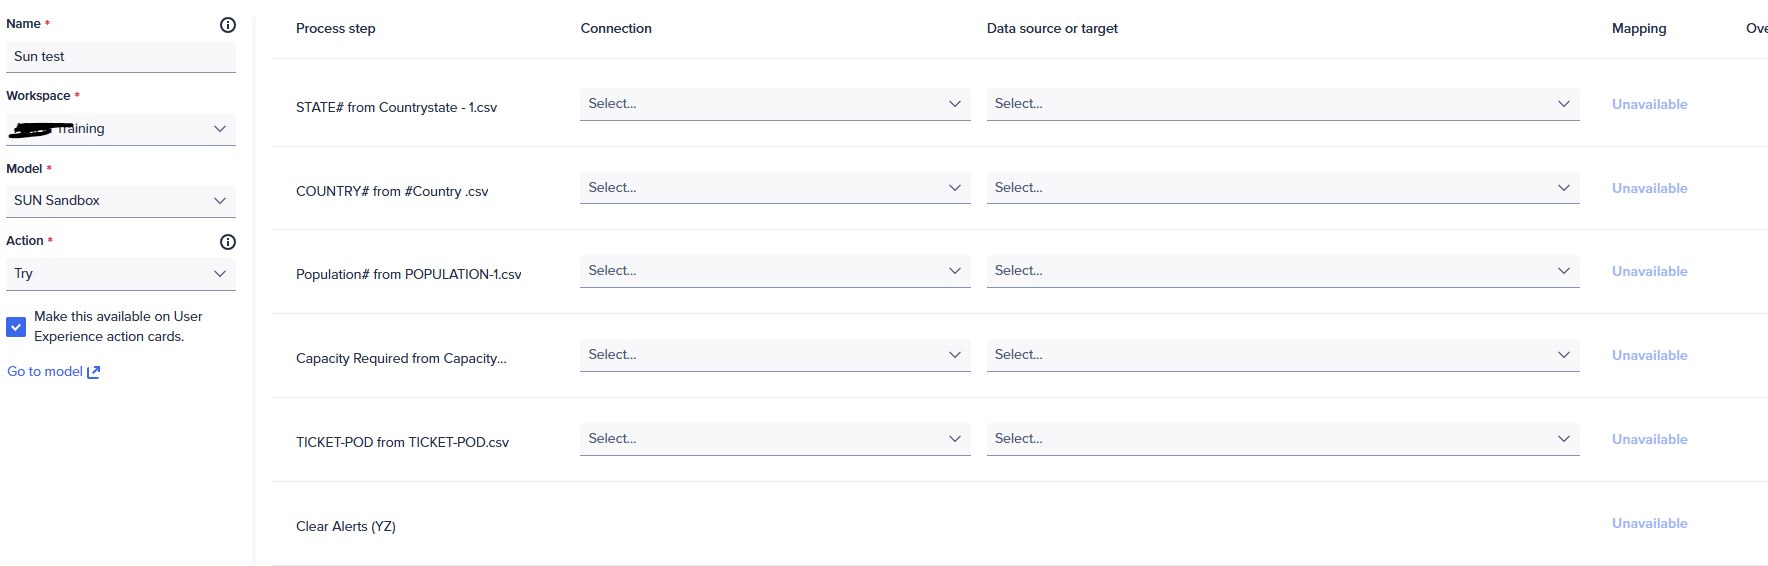Expand the SUN Sandbox model dropdown
1768x566 pixels.
point(120,201)
